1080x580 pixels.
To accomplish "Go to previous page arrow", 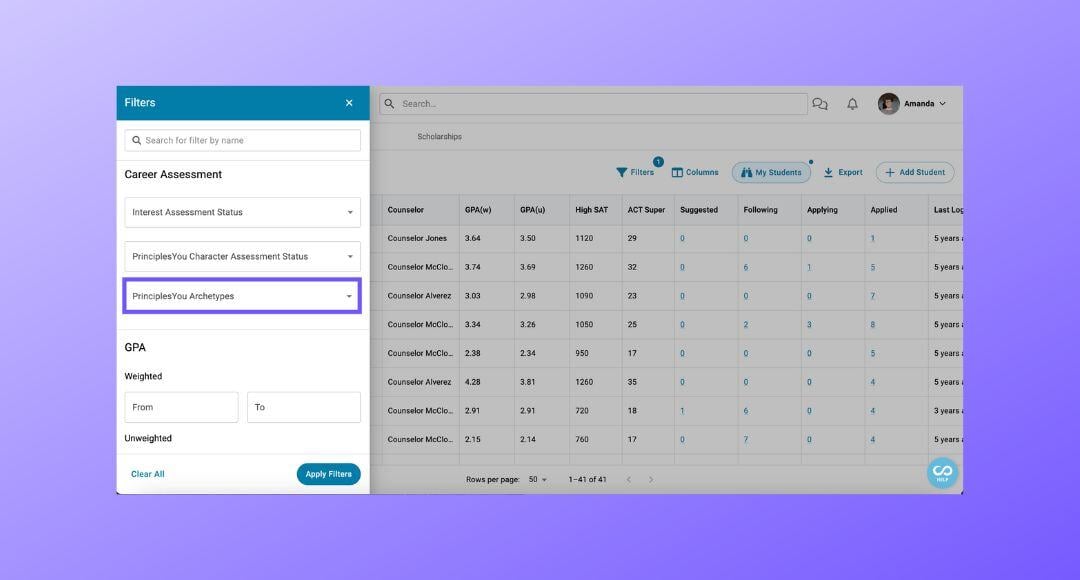I will [x=629, y=479].
